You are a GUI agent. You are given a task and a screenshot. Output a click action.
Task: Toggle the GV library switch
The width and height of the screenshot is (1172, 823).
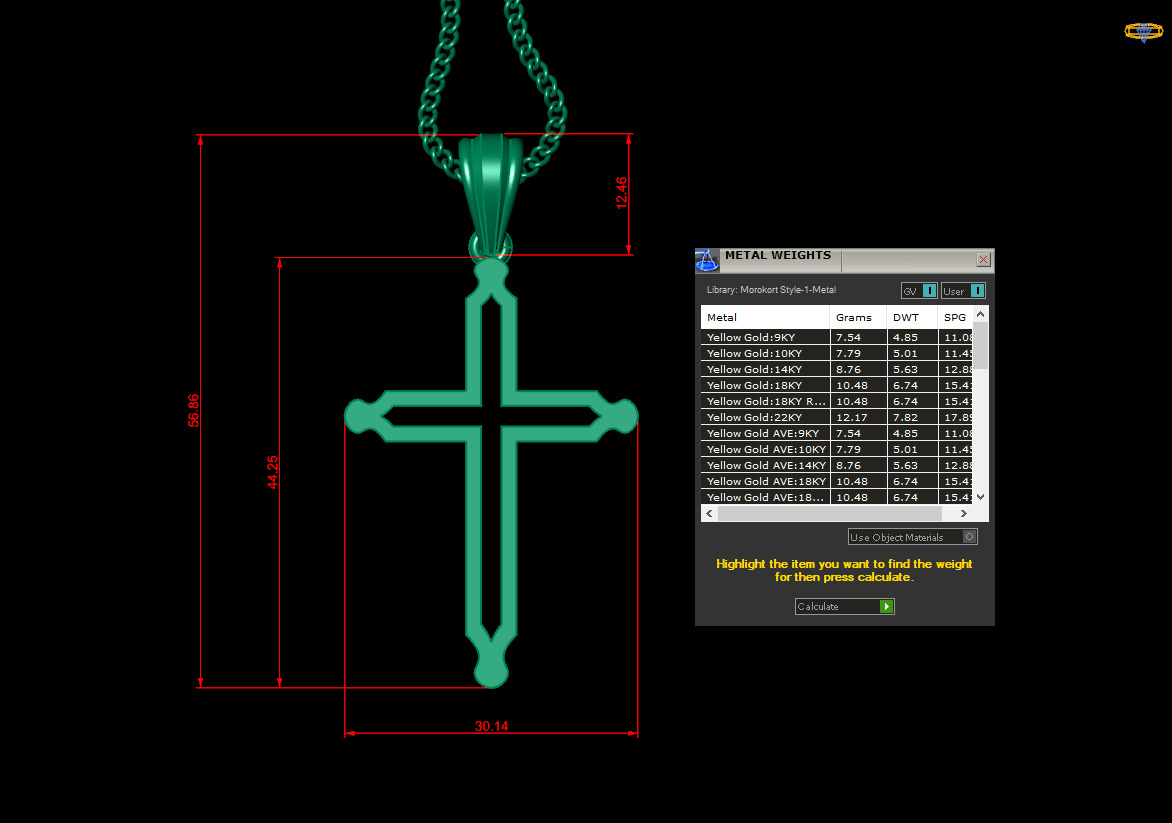point(919,291)
